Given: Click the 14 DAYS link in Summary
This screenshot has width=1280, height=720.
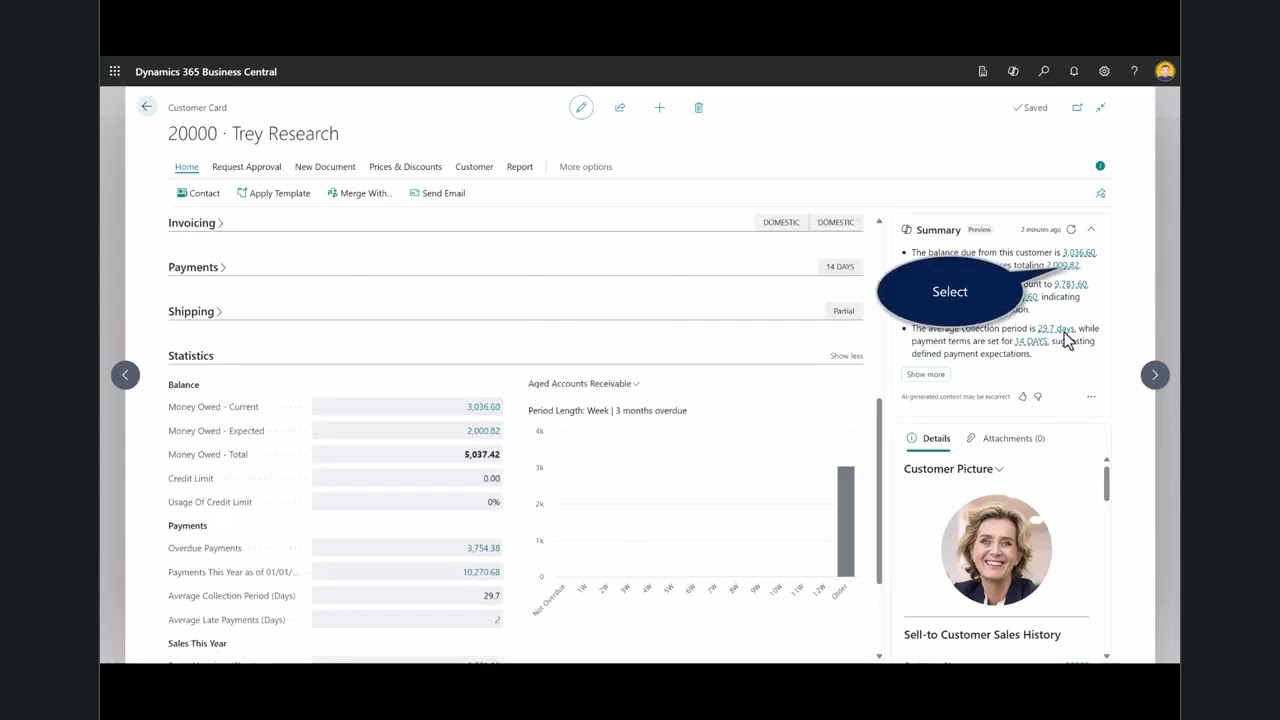Looking at the screenshot, I should [x=1031, y=341].
